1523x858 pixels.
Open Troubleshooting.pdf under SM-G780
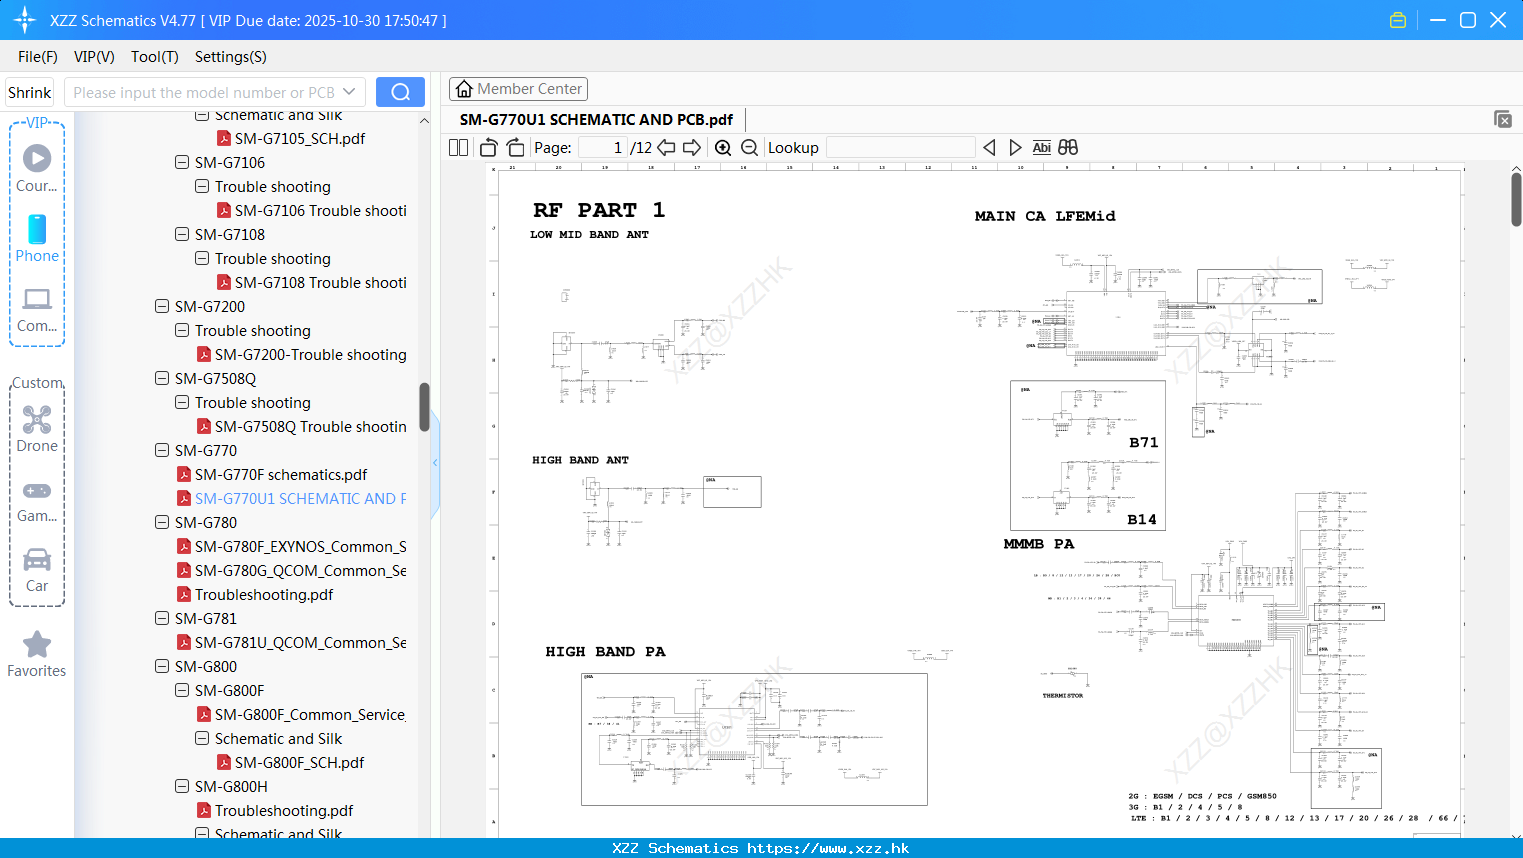pyautogui.click(x=254, y=594)
